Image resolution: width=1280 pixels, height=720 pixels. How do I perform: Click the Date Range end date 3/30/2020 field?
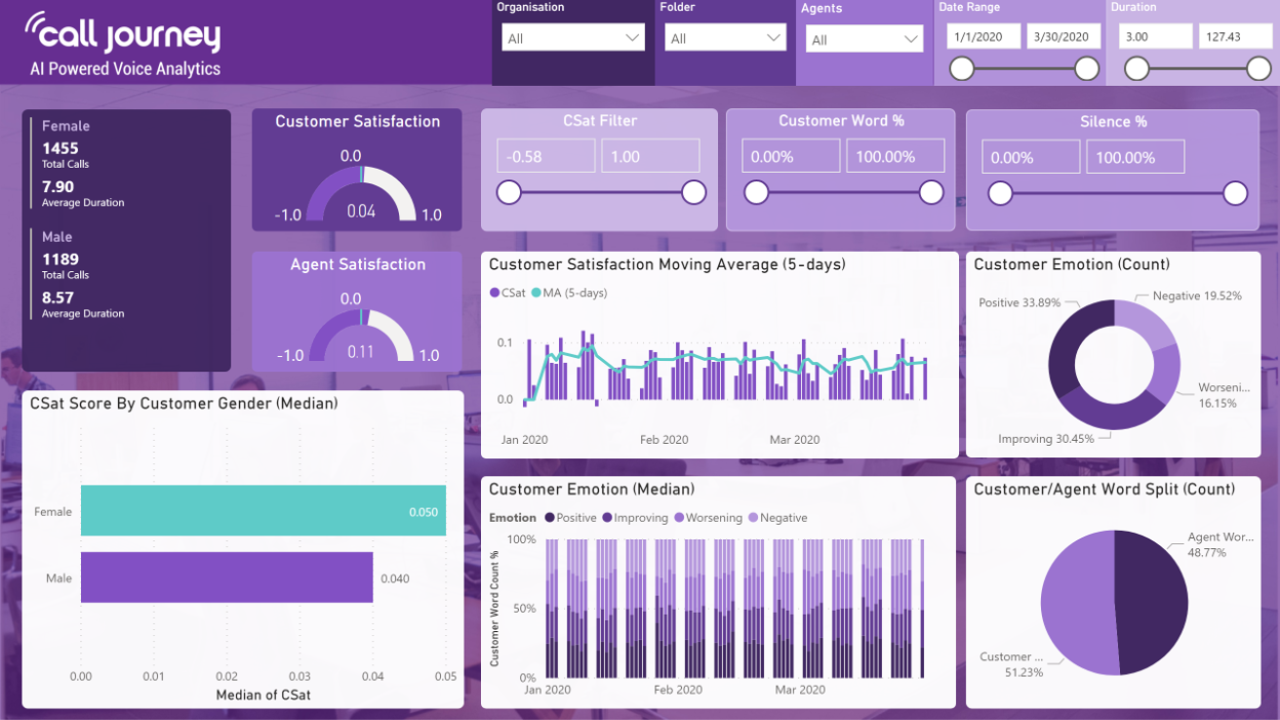click(1063, 36)
